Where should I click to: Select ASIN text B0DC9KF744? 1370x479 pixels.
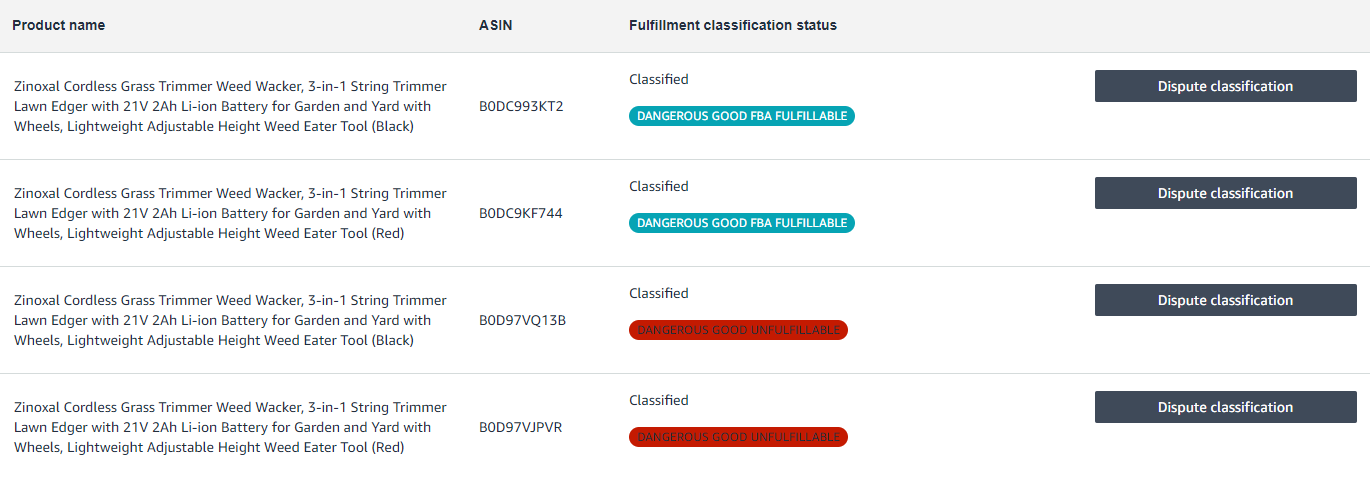[521, 213]
